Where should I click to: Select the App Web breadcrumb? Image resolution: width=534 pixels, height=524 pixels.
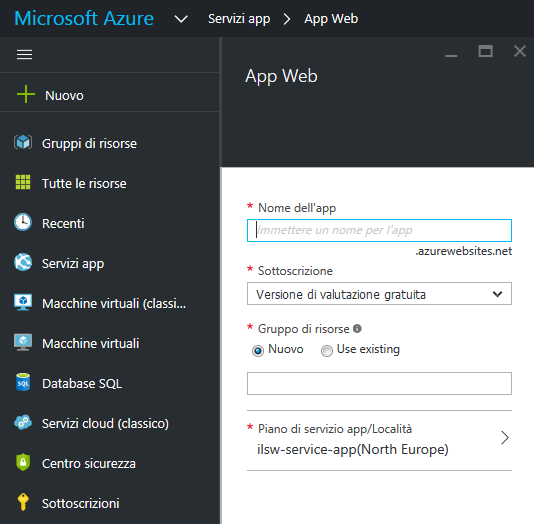click(x=331, y=19)
